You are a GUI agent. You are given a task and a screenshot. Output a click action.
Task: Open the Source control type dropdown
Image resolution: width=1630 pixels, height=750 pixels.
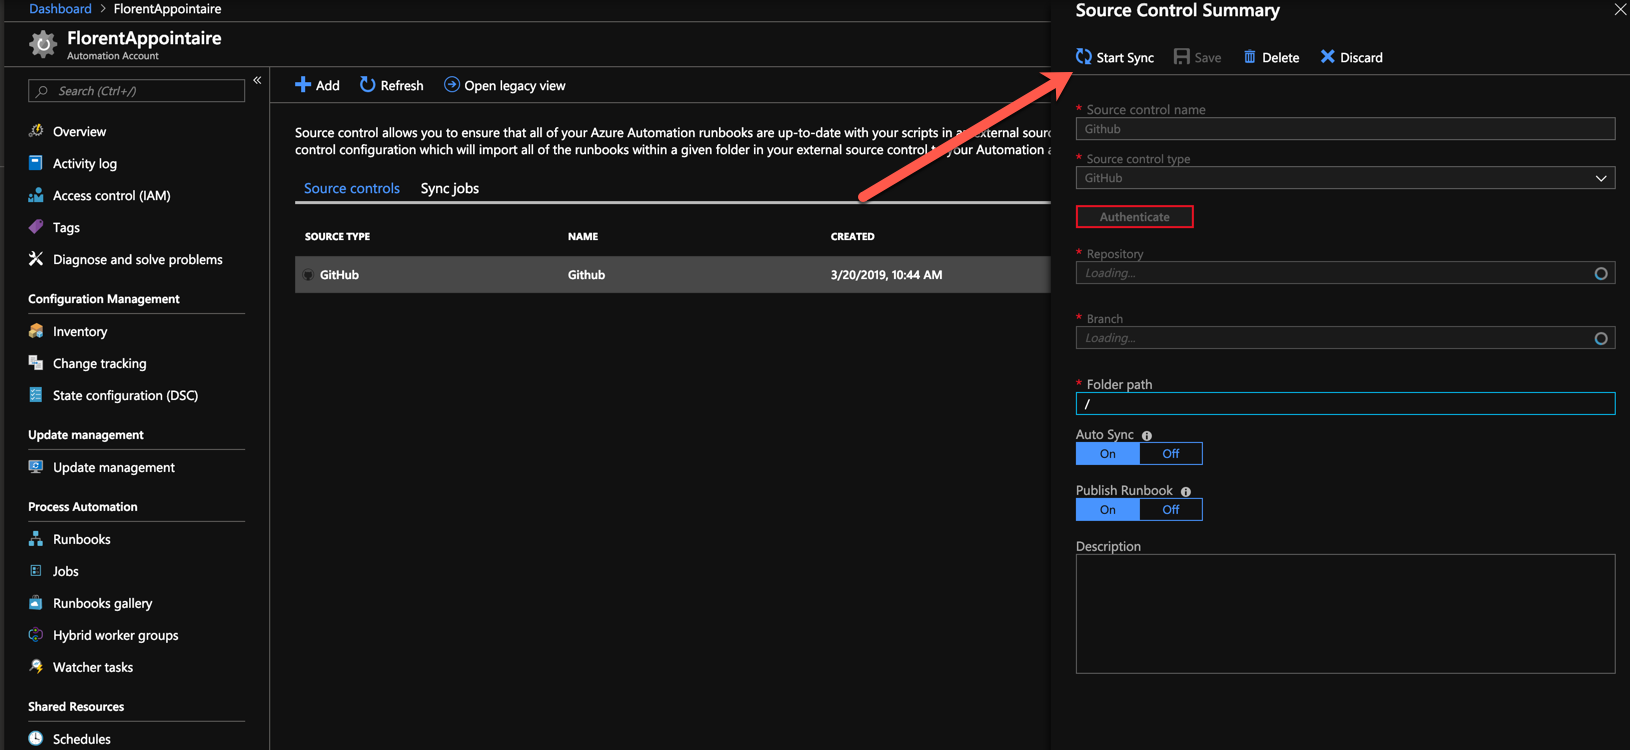point(1345,178)
